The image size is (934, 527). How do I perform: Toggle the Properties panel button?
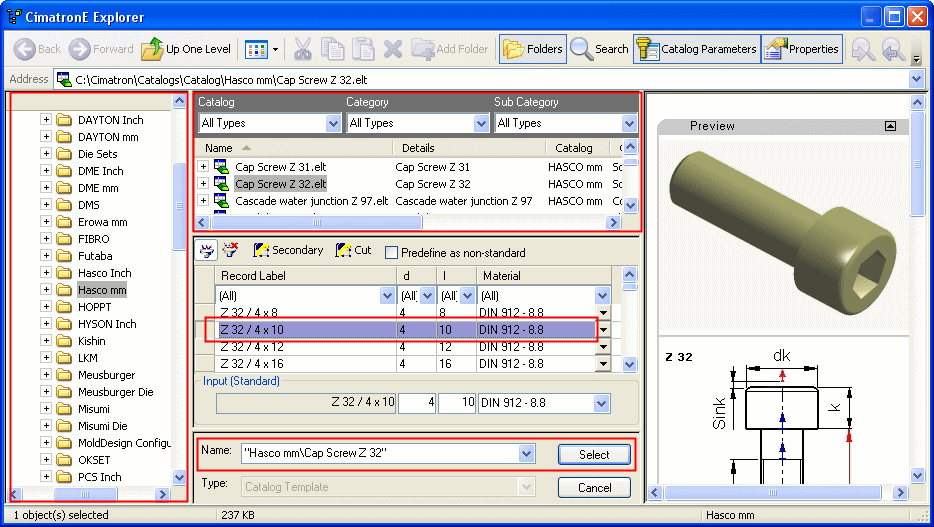(801, 49)
